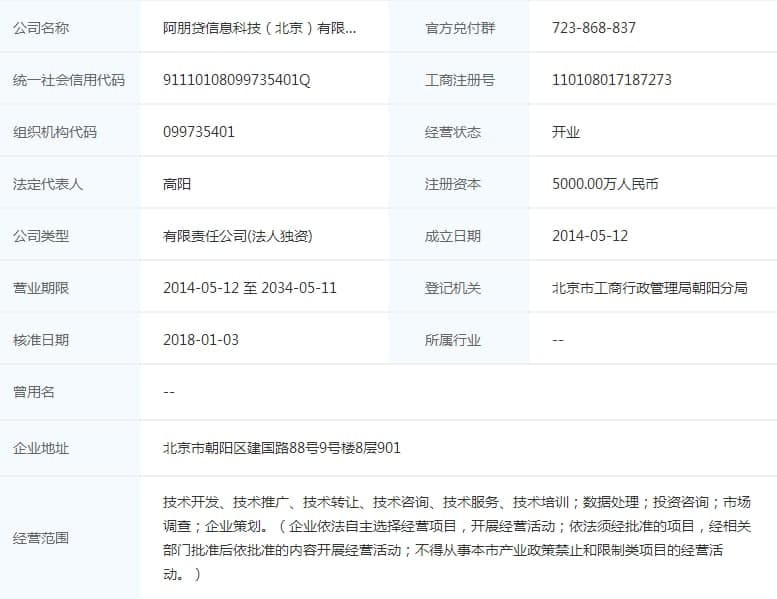Screen dimensions: 777x599
Task: Click the 登记机关 label
Action: point(453,288)
